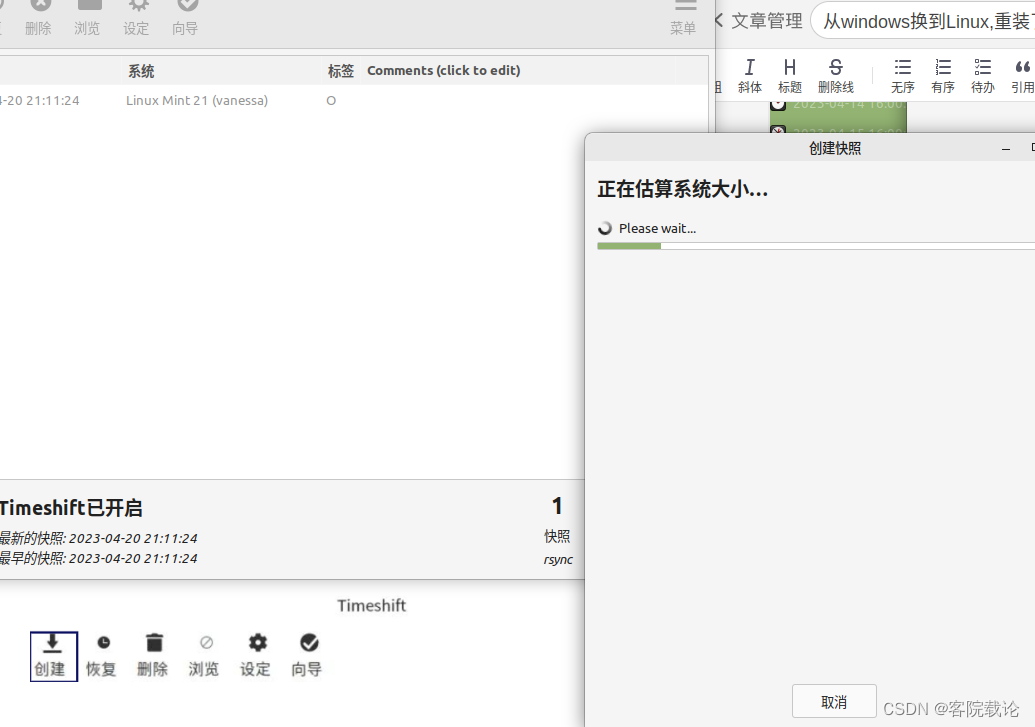Screen dimensions: 1035x727
Task: Click the article title input field
Action: click(x=923, y=21)
